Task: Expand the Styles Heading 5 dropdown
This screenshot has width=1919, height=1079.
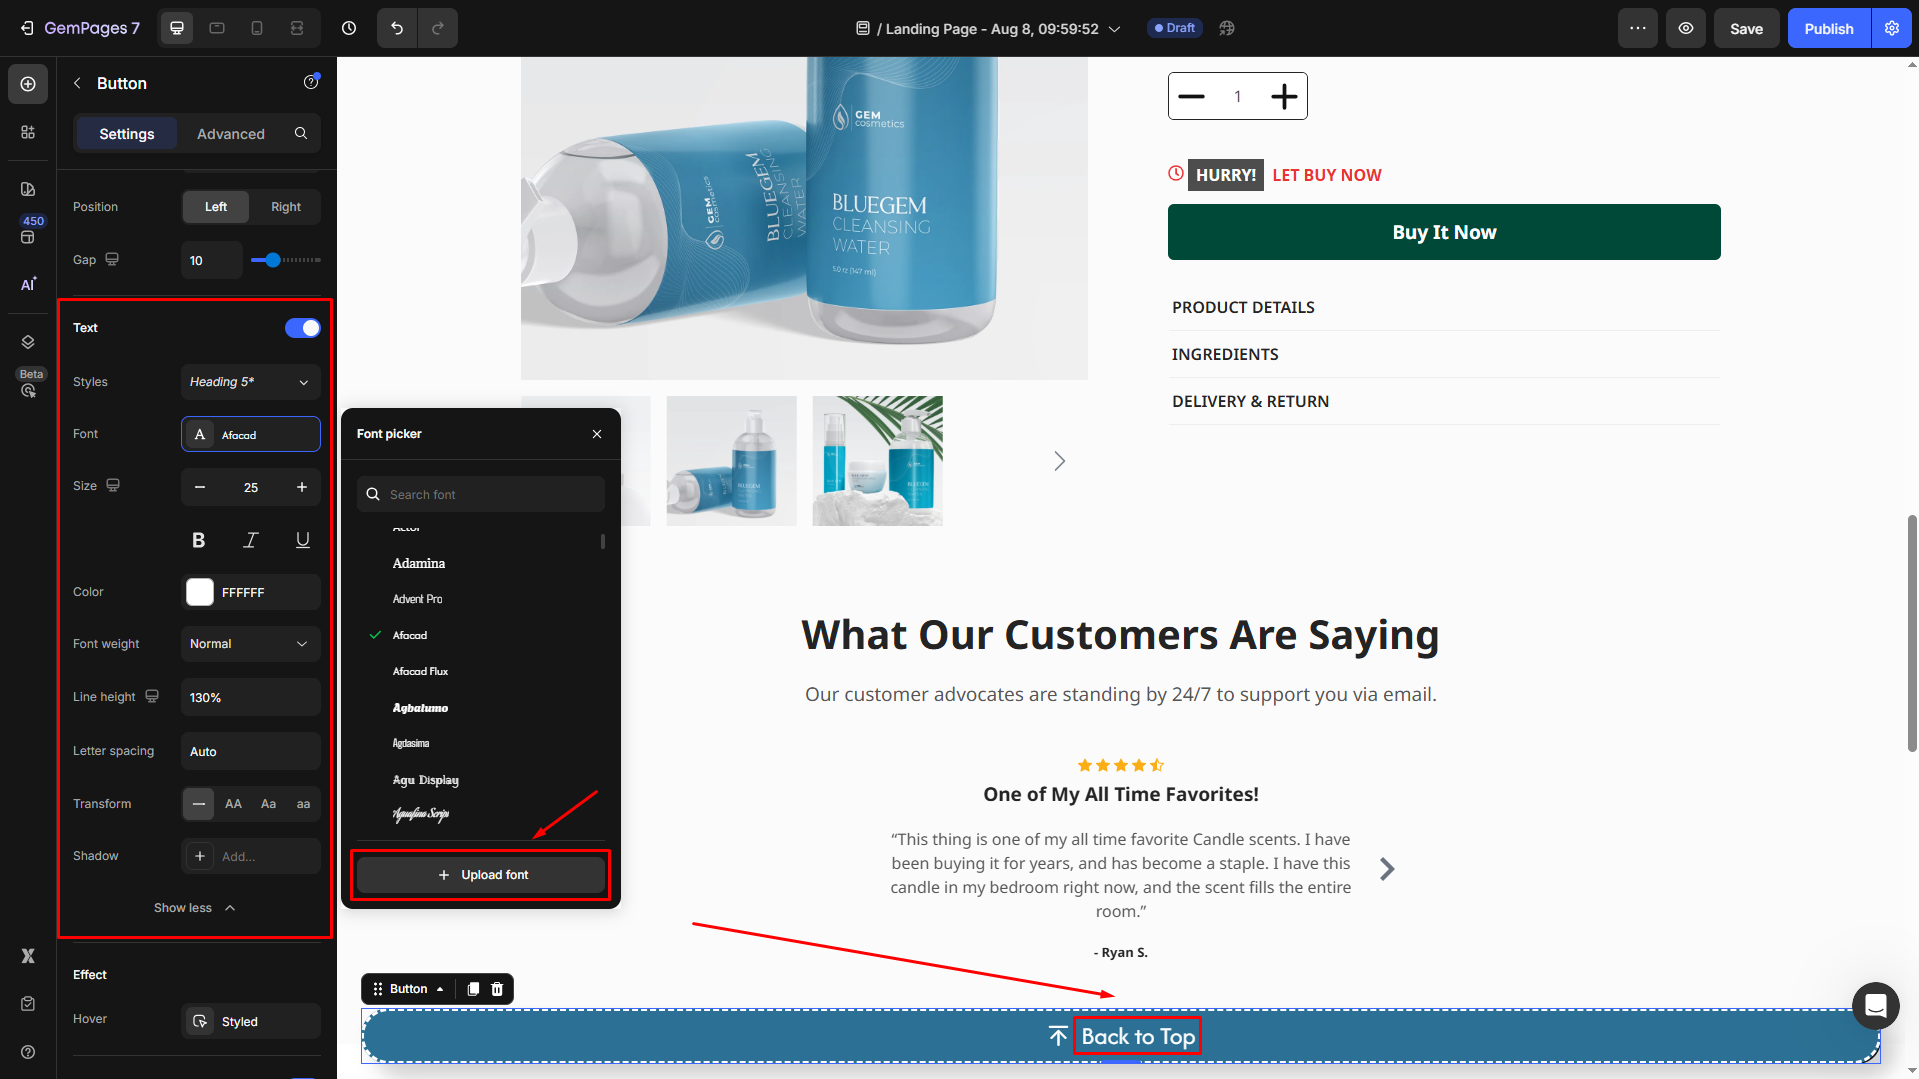Action: point(250,382)
